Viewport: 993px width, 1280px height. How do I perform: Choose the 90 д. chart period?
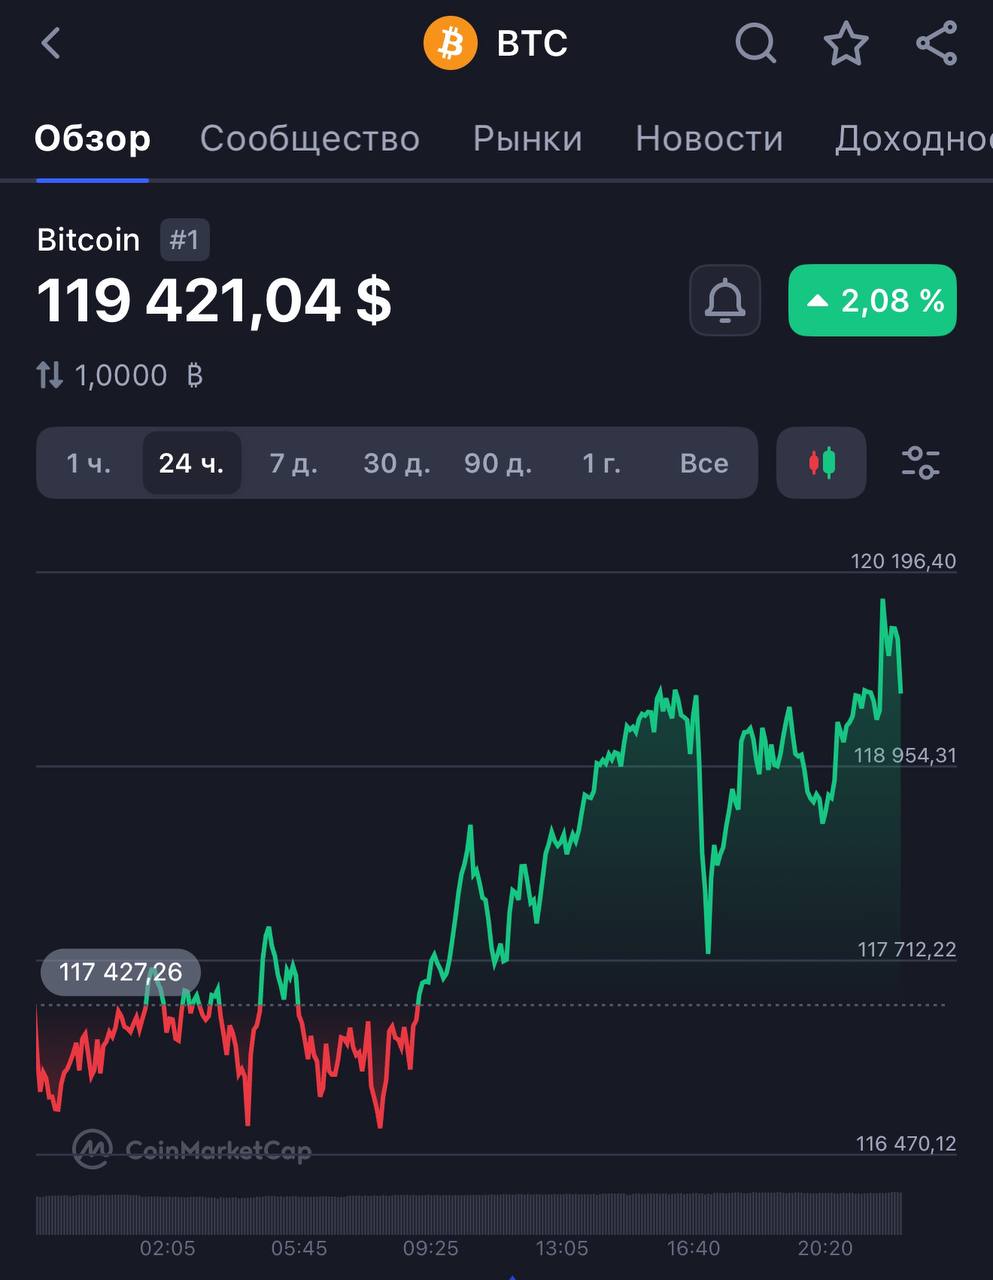(498, 463)
